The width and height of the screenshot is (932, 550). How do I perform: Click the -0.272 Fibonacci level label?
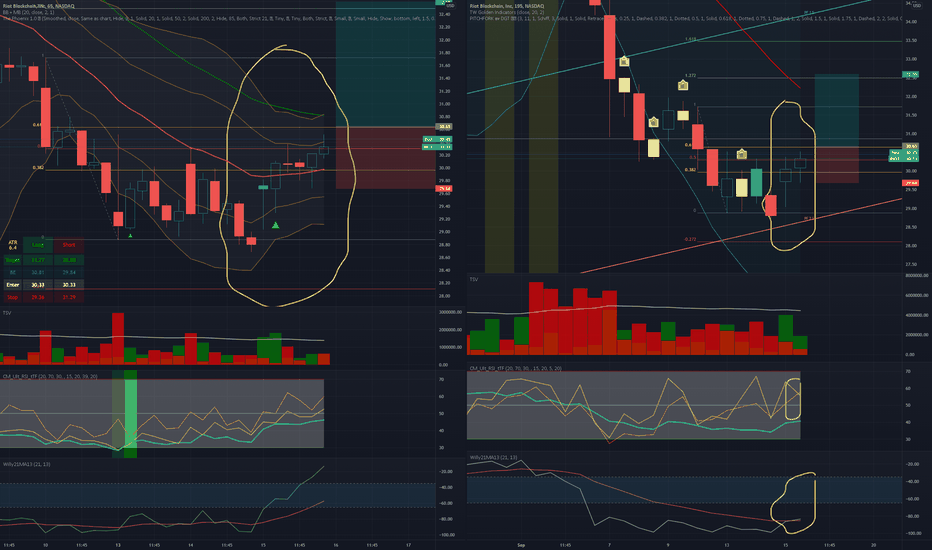689,239
